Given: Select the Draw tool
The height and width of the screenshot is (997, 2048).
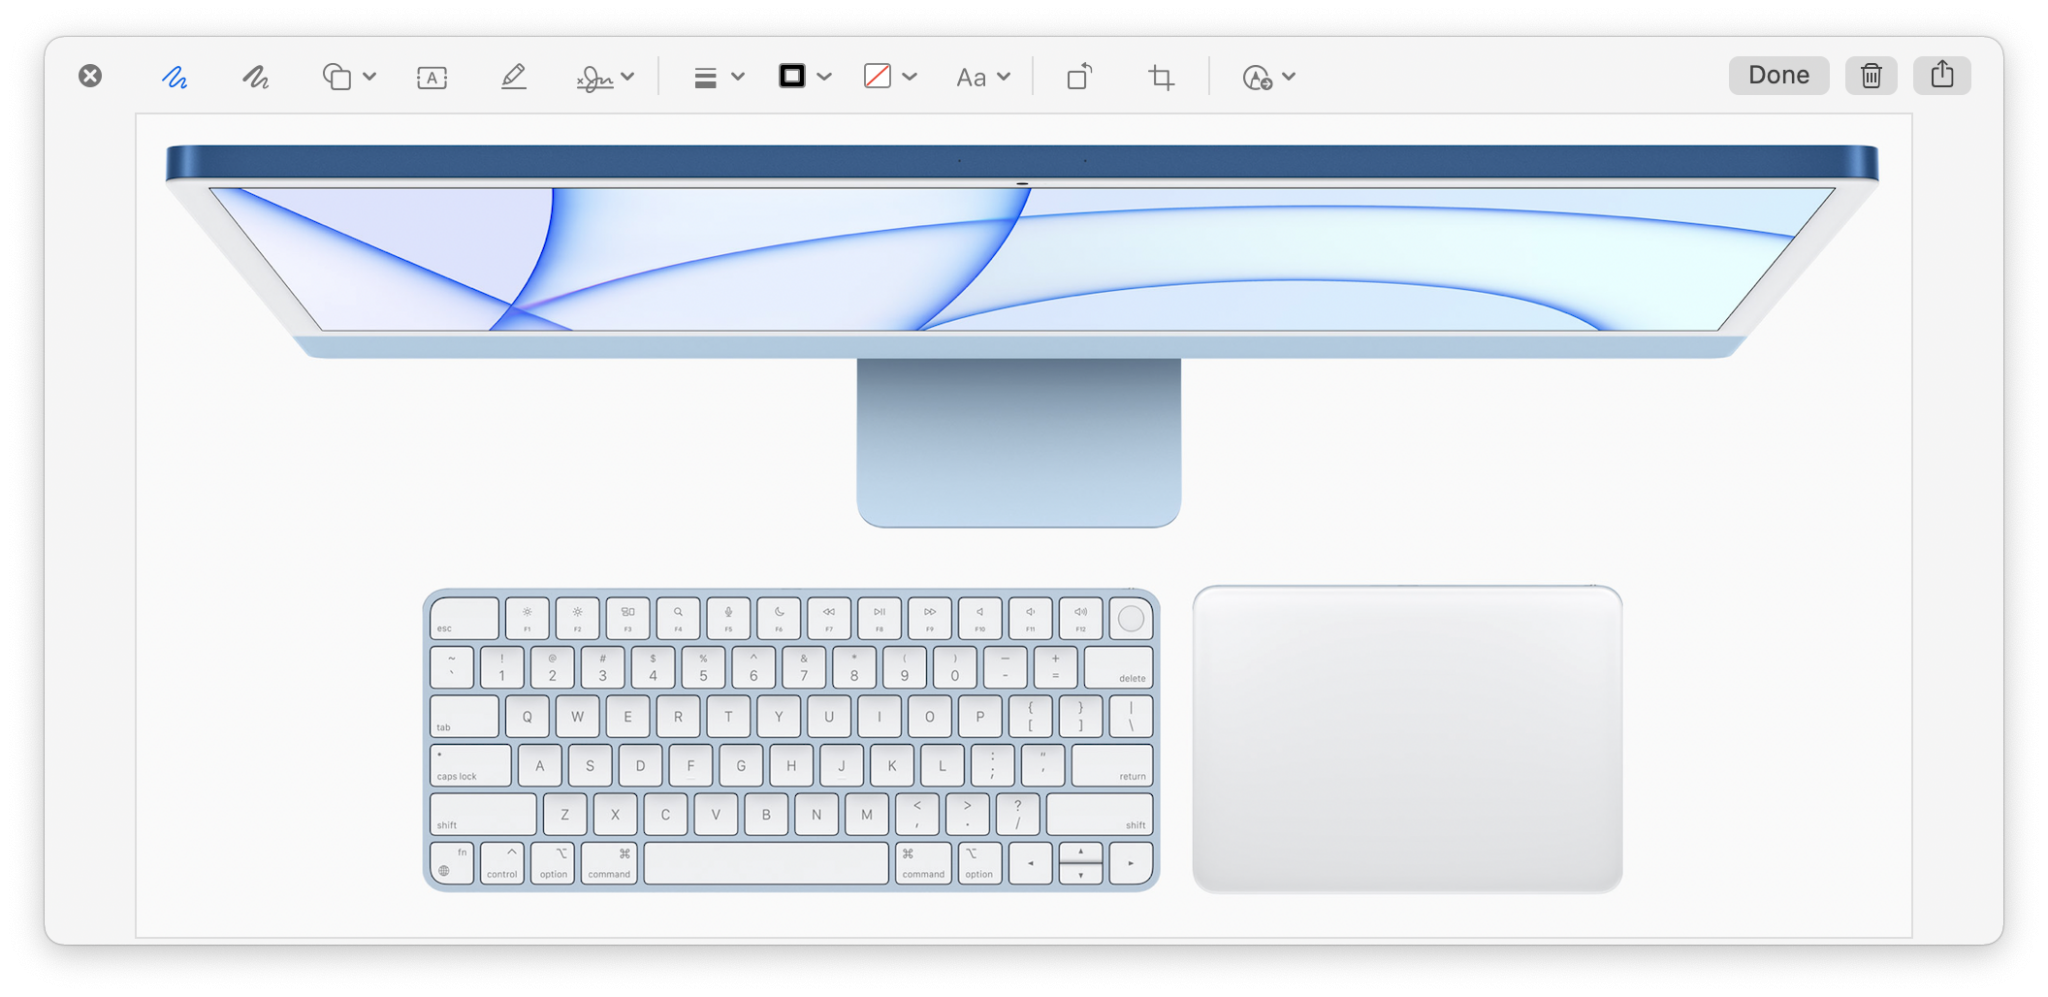Looking at the screenshot, I should [255, 77].
